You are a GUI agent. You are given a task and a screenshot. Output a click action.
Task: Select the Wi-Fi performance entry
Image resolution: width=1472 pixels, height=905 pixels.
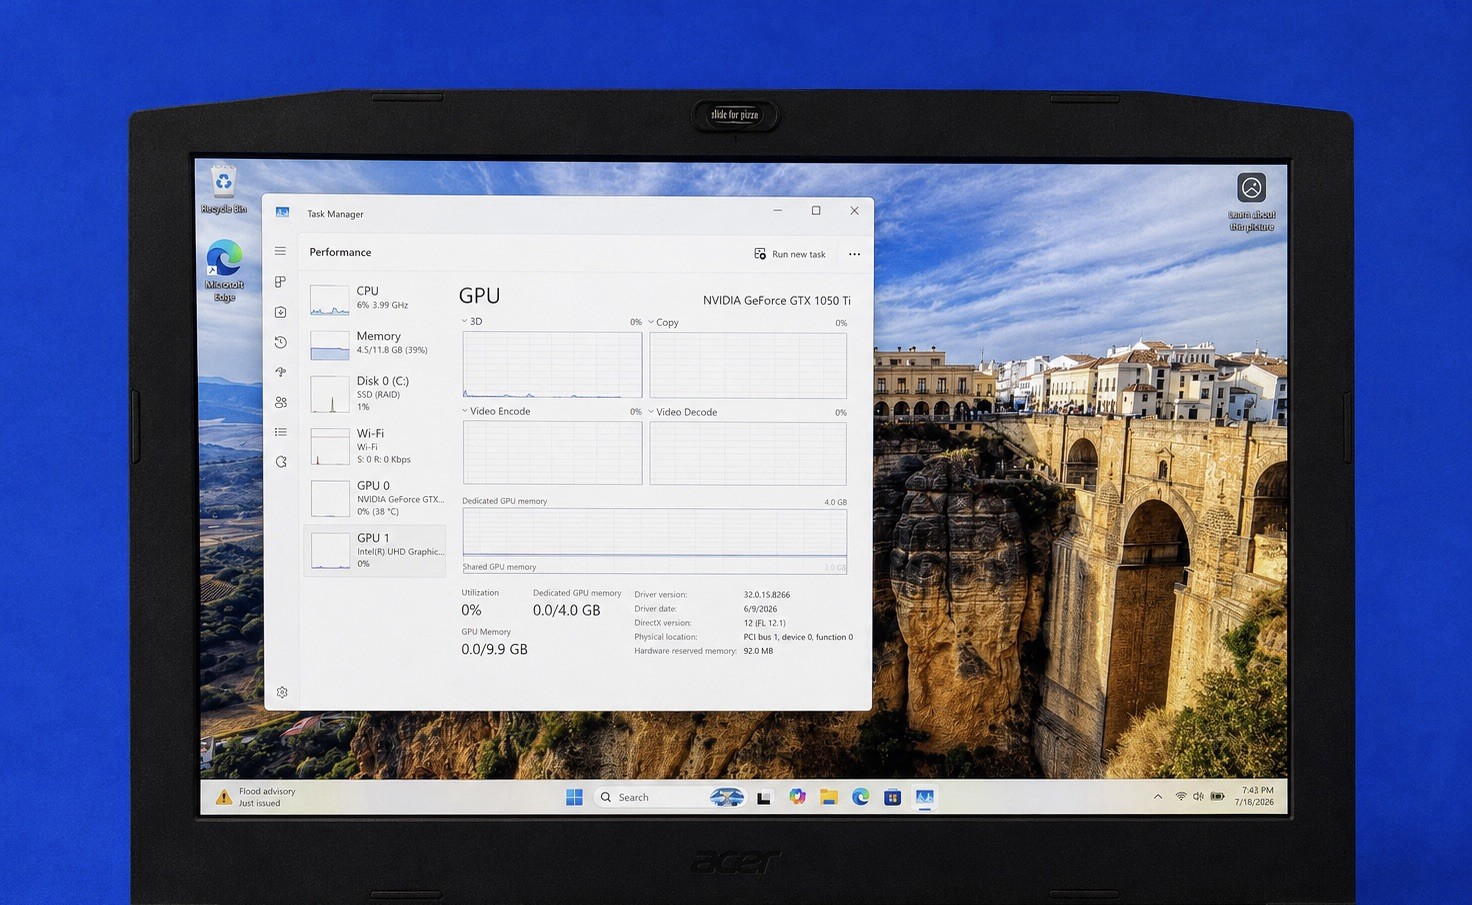pyautogui.click(x=375, y=446)
